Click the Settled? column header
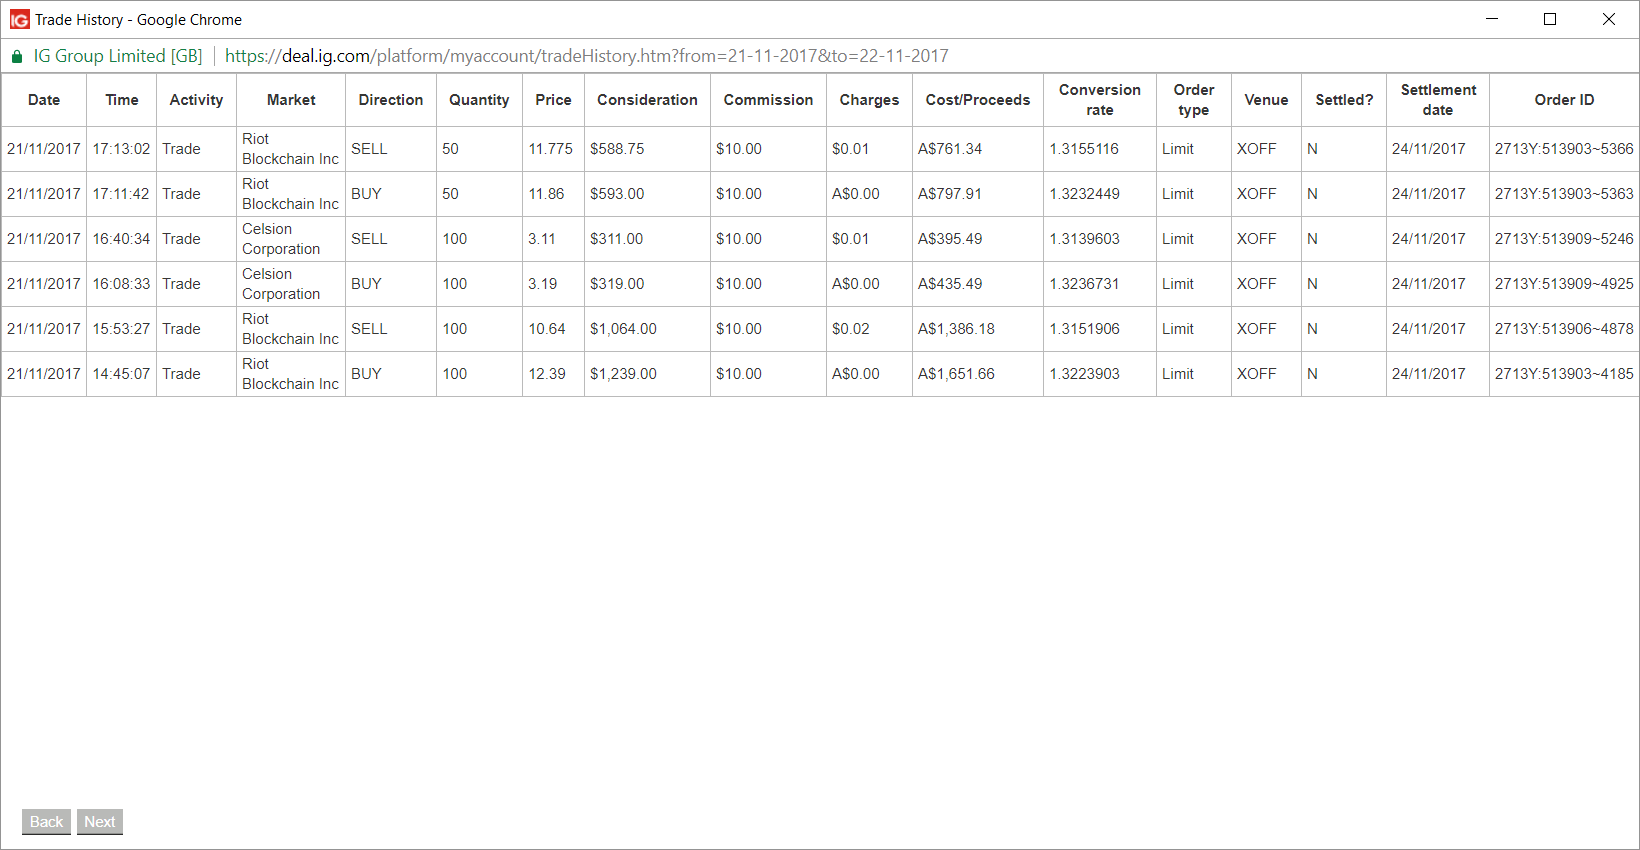This screenshot has width=1640, height=850. tap(1344, 100)
